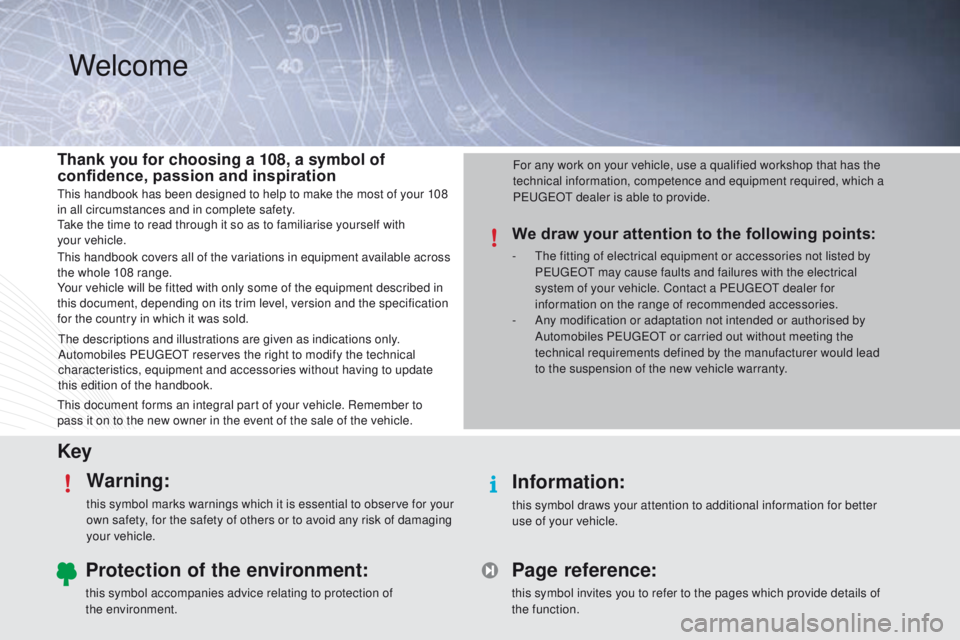Click text 'this symbol draws your attention to additional information'
Viewport: 960px width, 640px height.
(x=694, y=513)
